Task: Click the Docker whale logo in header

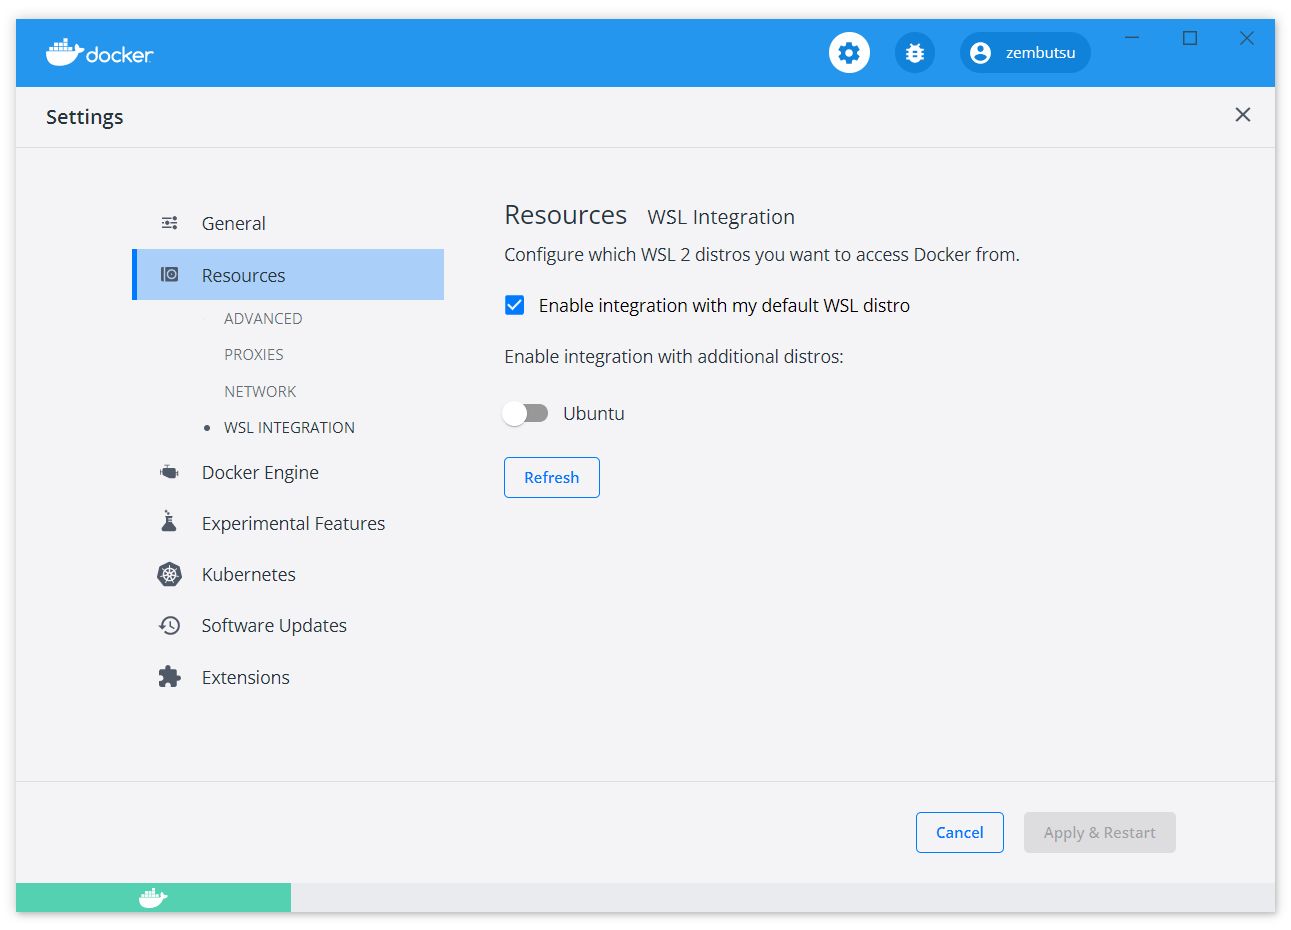Action: pyautogui.click(x=99, y=53)
